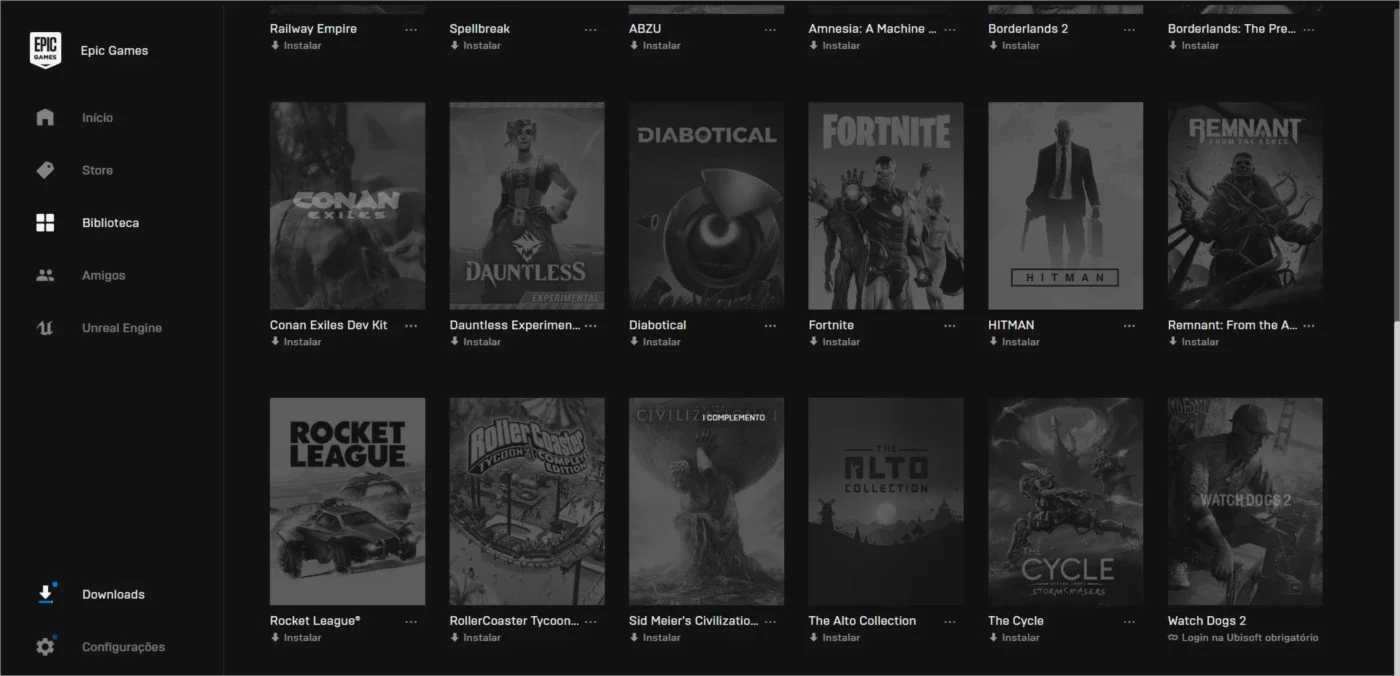Open the Unreal Engine section
Image resolution: width=1400 pixels, height=676 pixels.
click(122, 328)
